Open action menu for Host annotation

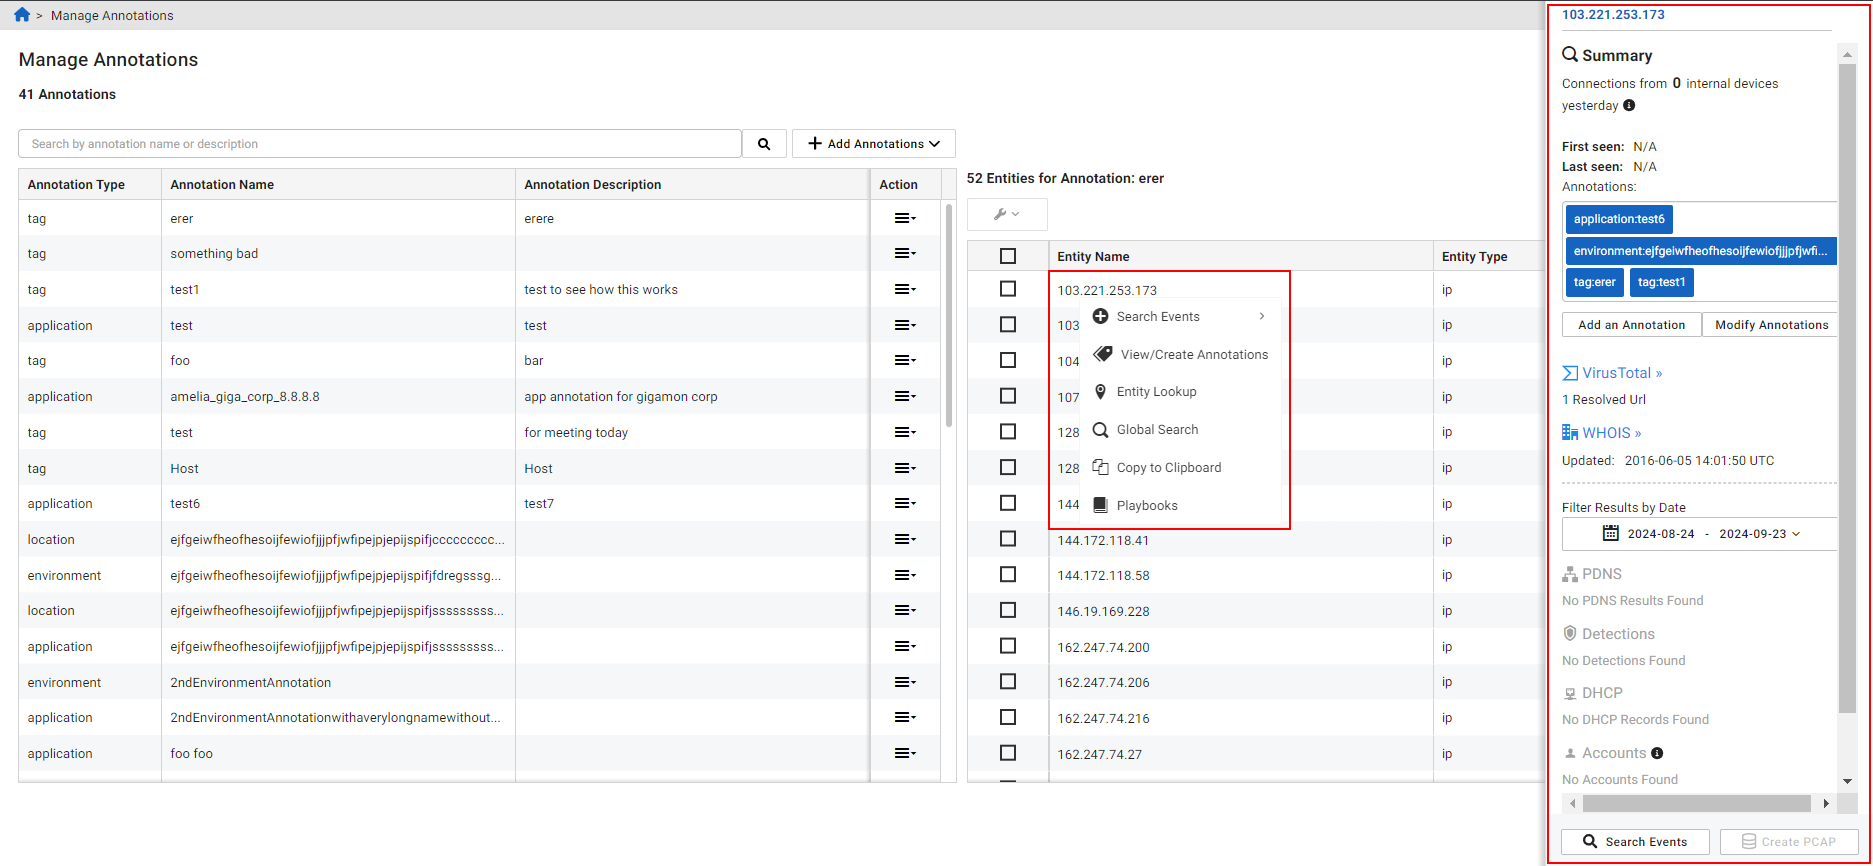(x=905, y=468)
